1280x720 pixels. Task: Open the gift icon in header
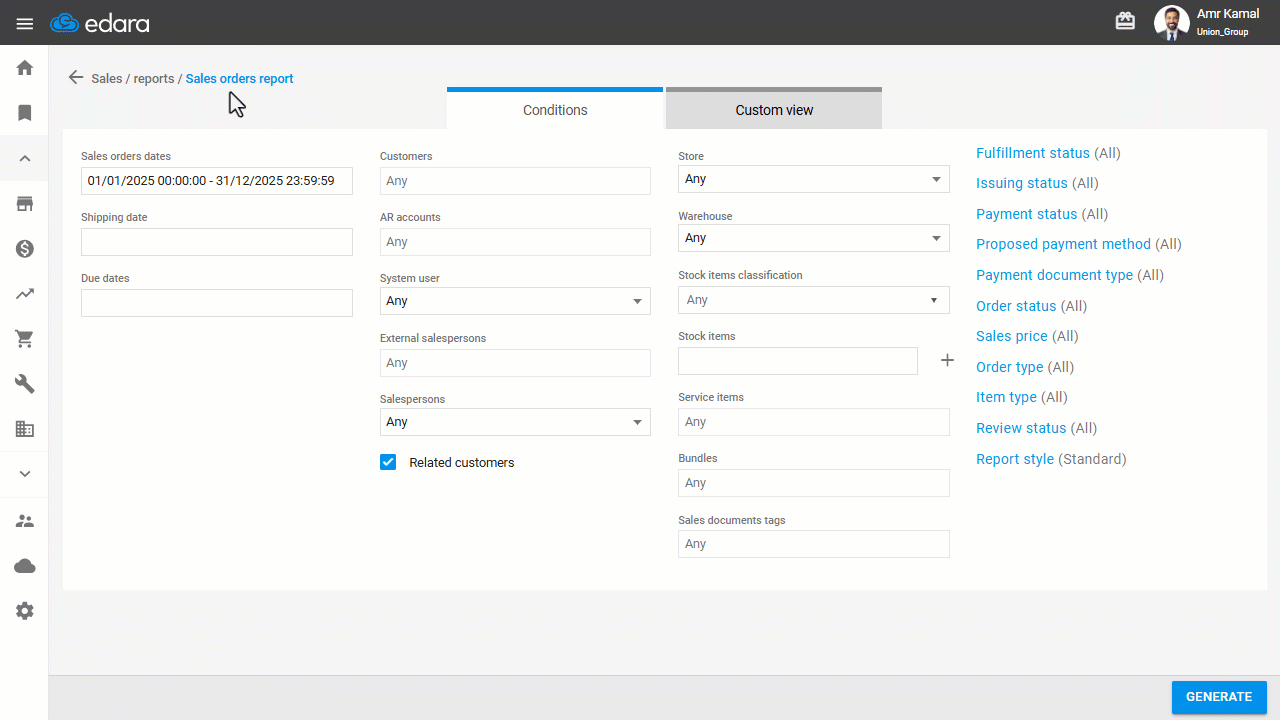[1126, 21]
